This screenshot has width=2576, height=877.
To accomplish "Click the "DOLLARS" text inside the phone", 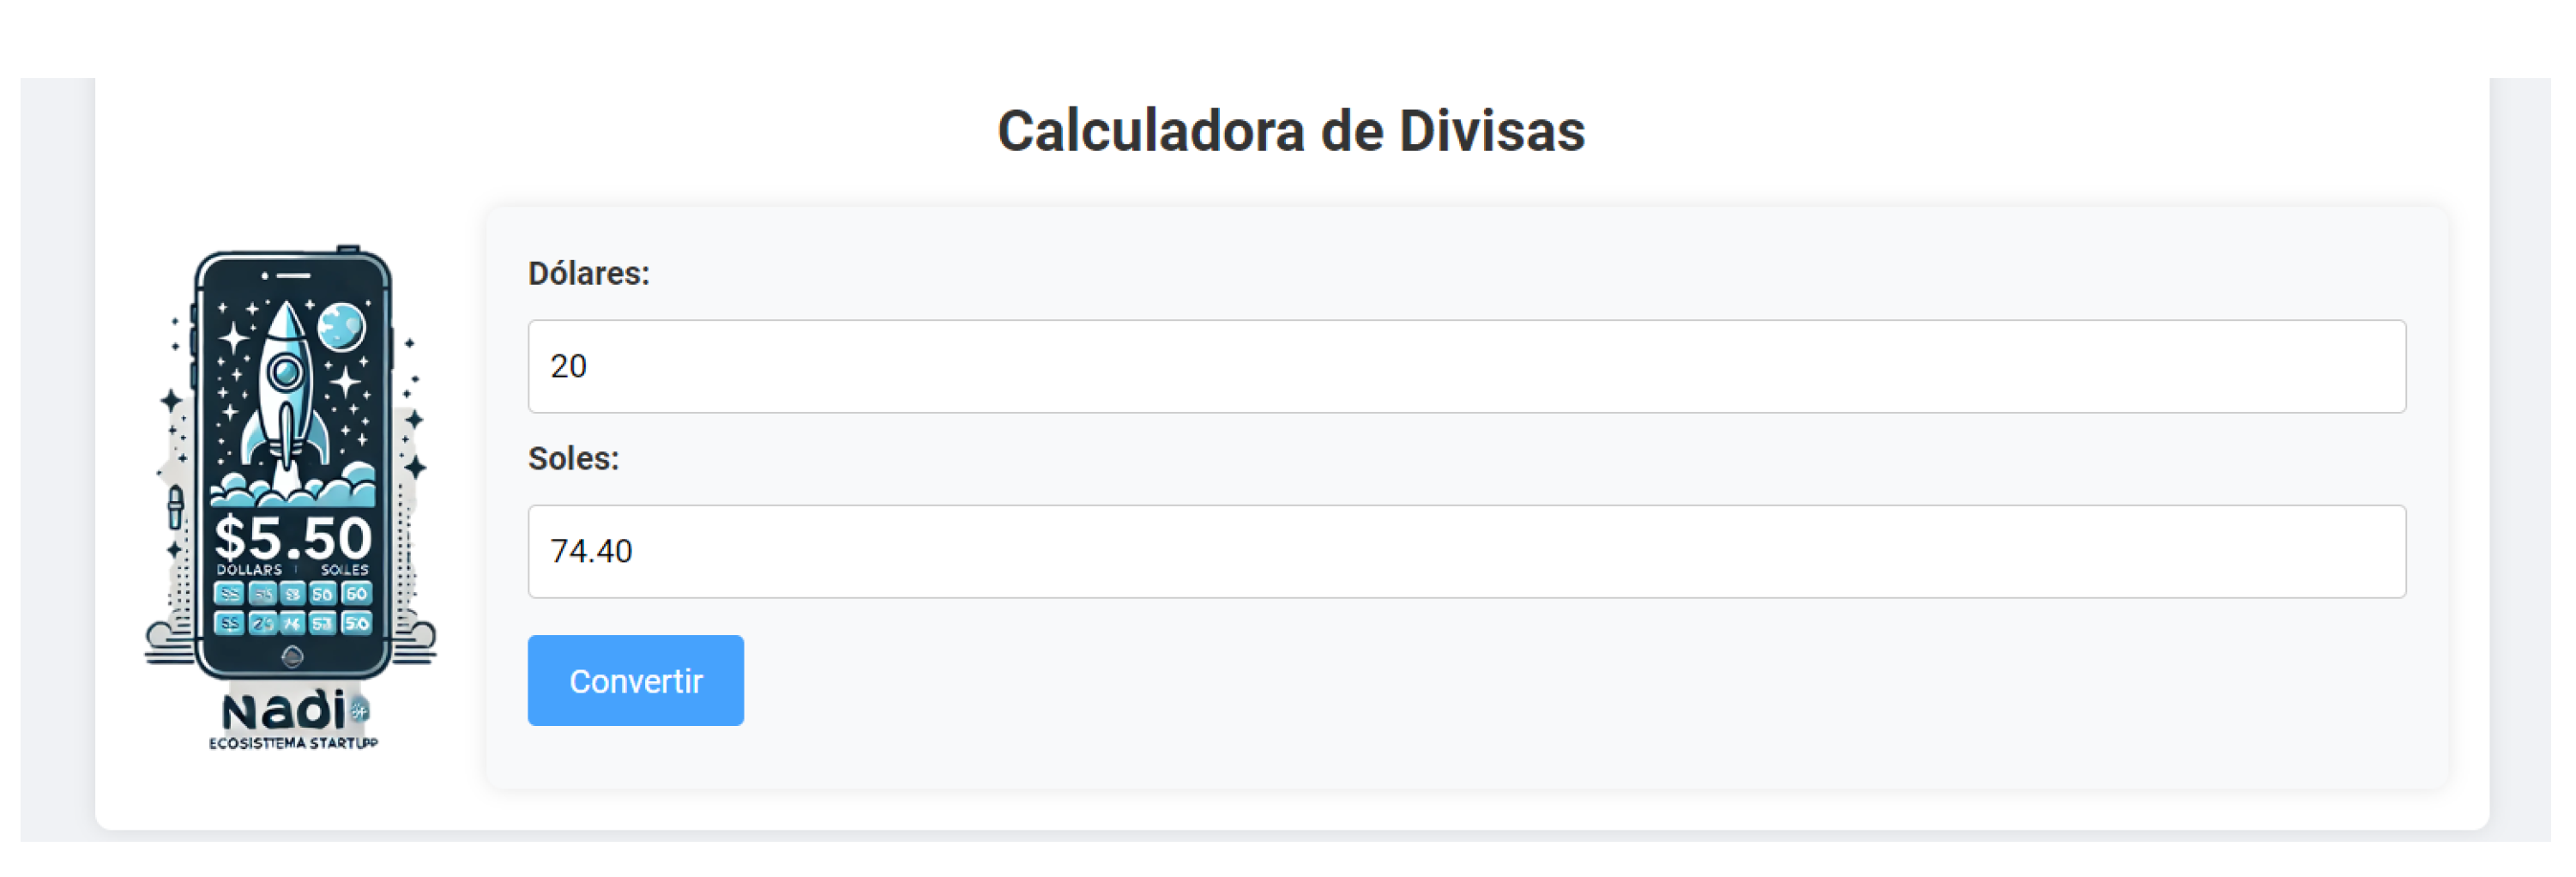I will 249,570.
